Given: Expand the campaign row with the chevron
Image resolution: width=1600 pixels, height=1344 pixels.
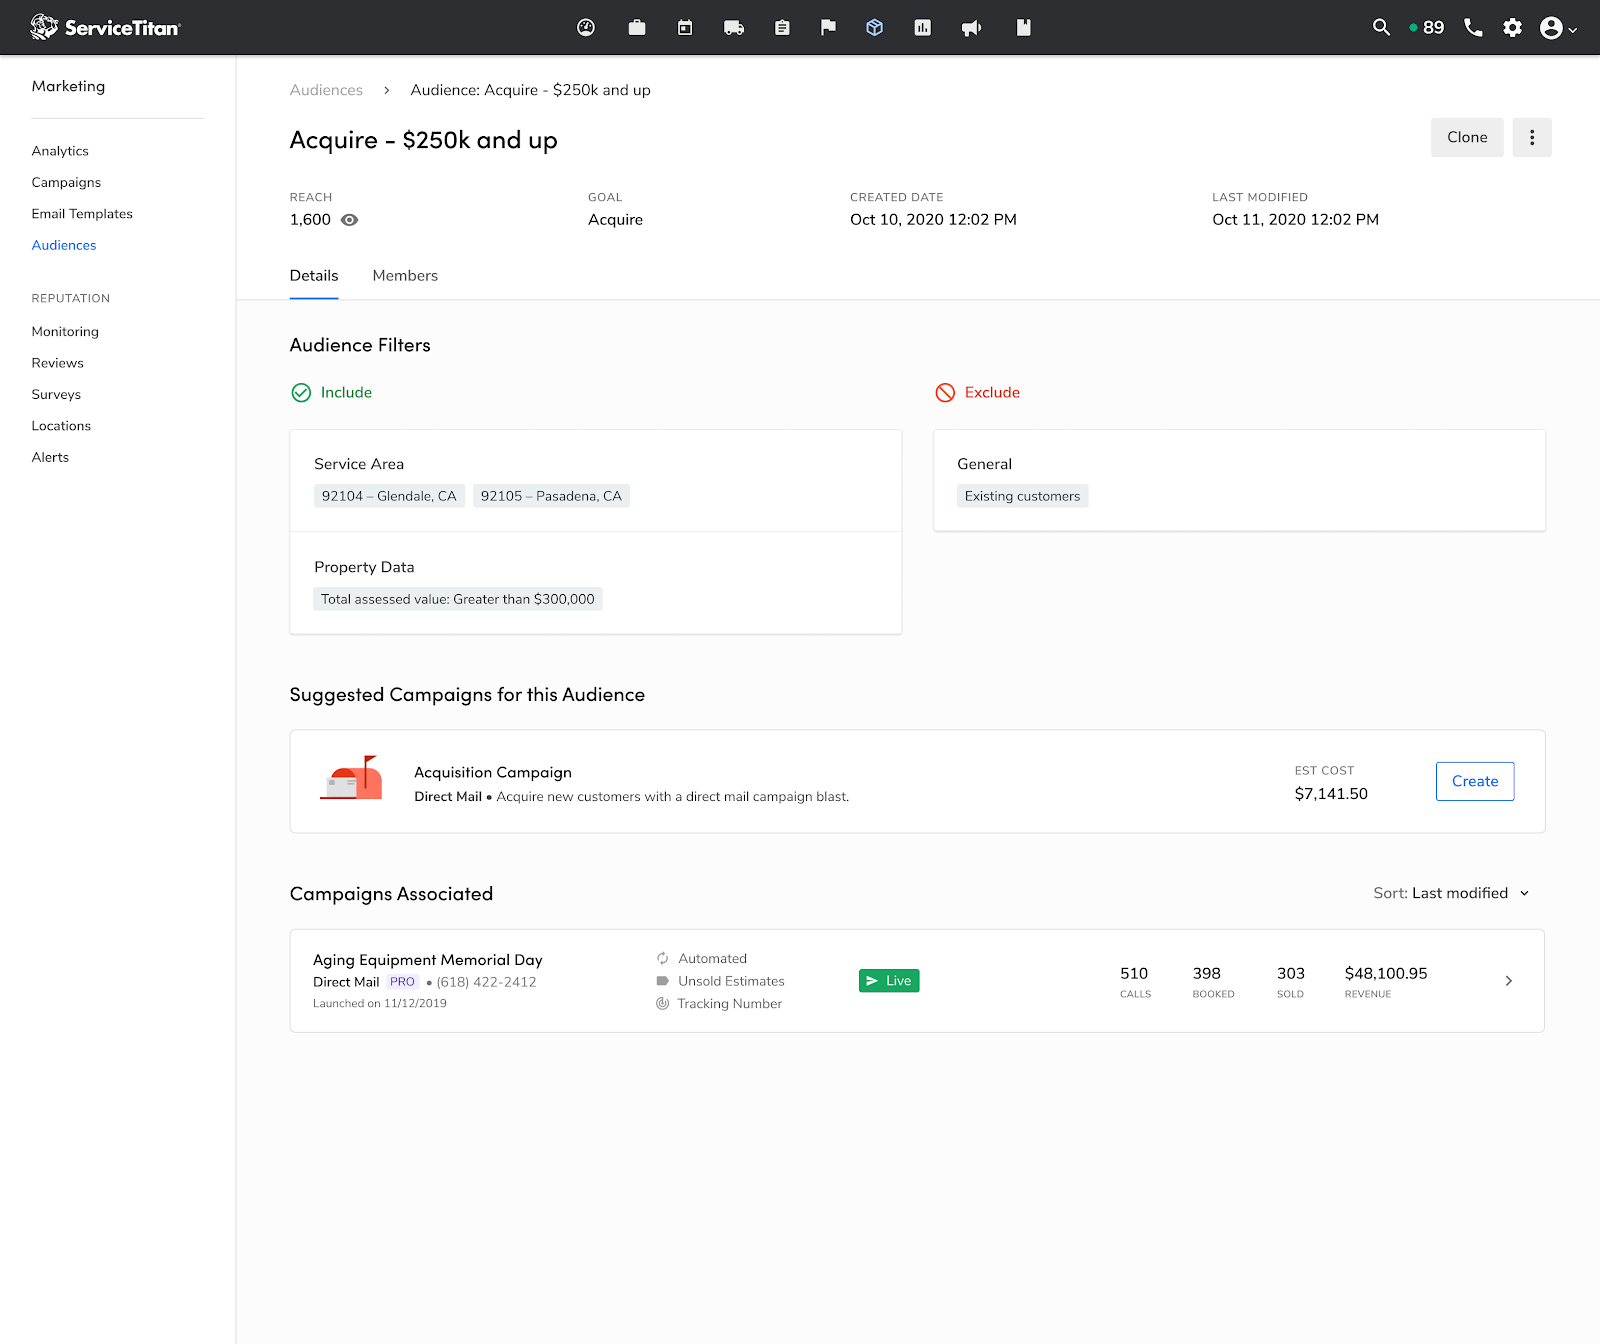Looking at the screenshot, I should click(1509, 981).
